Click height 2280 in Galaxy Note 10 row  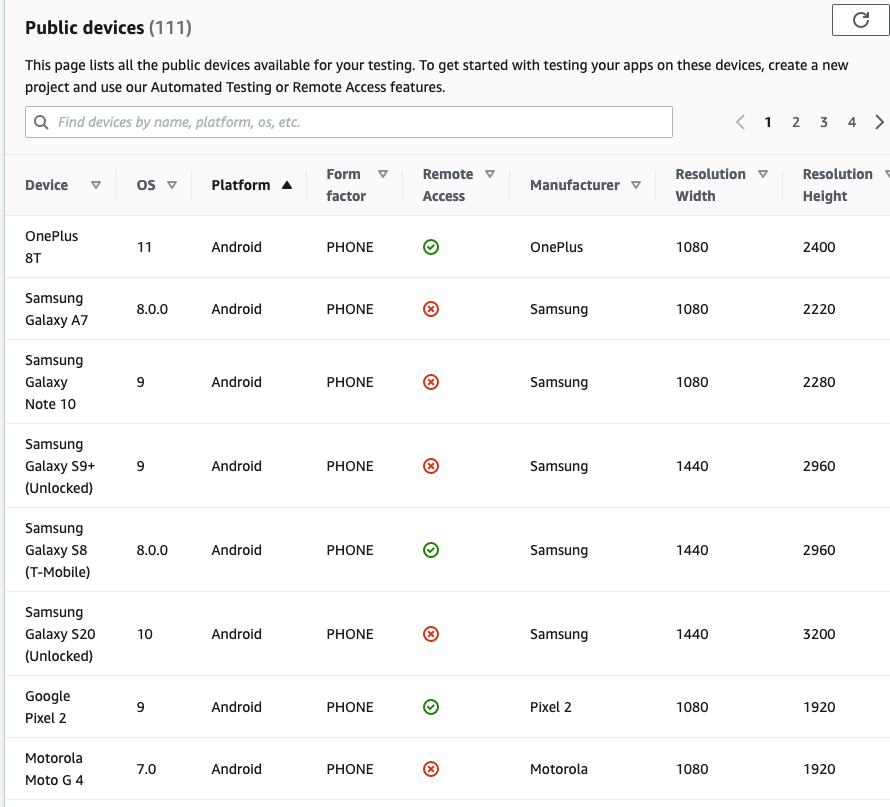pyautogui.click(x=818, y=382)
